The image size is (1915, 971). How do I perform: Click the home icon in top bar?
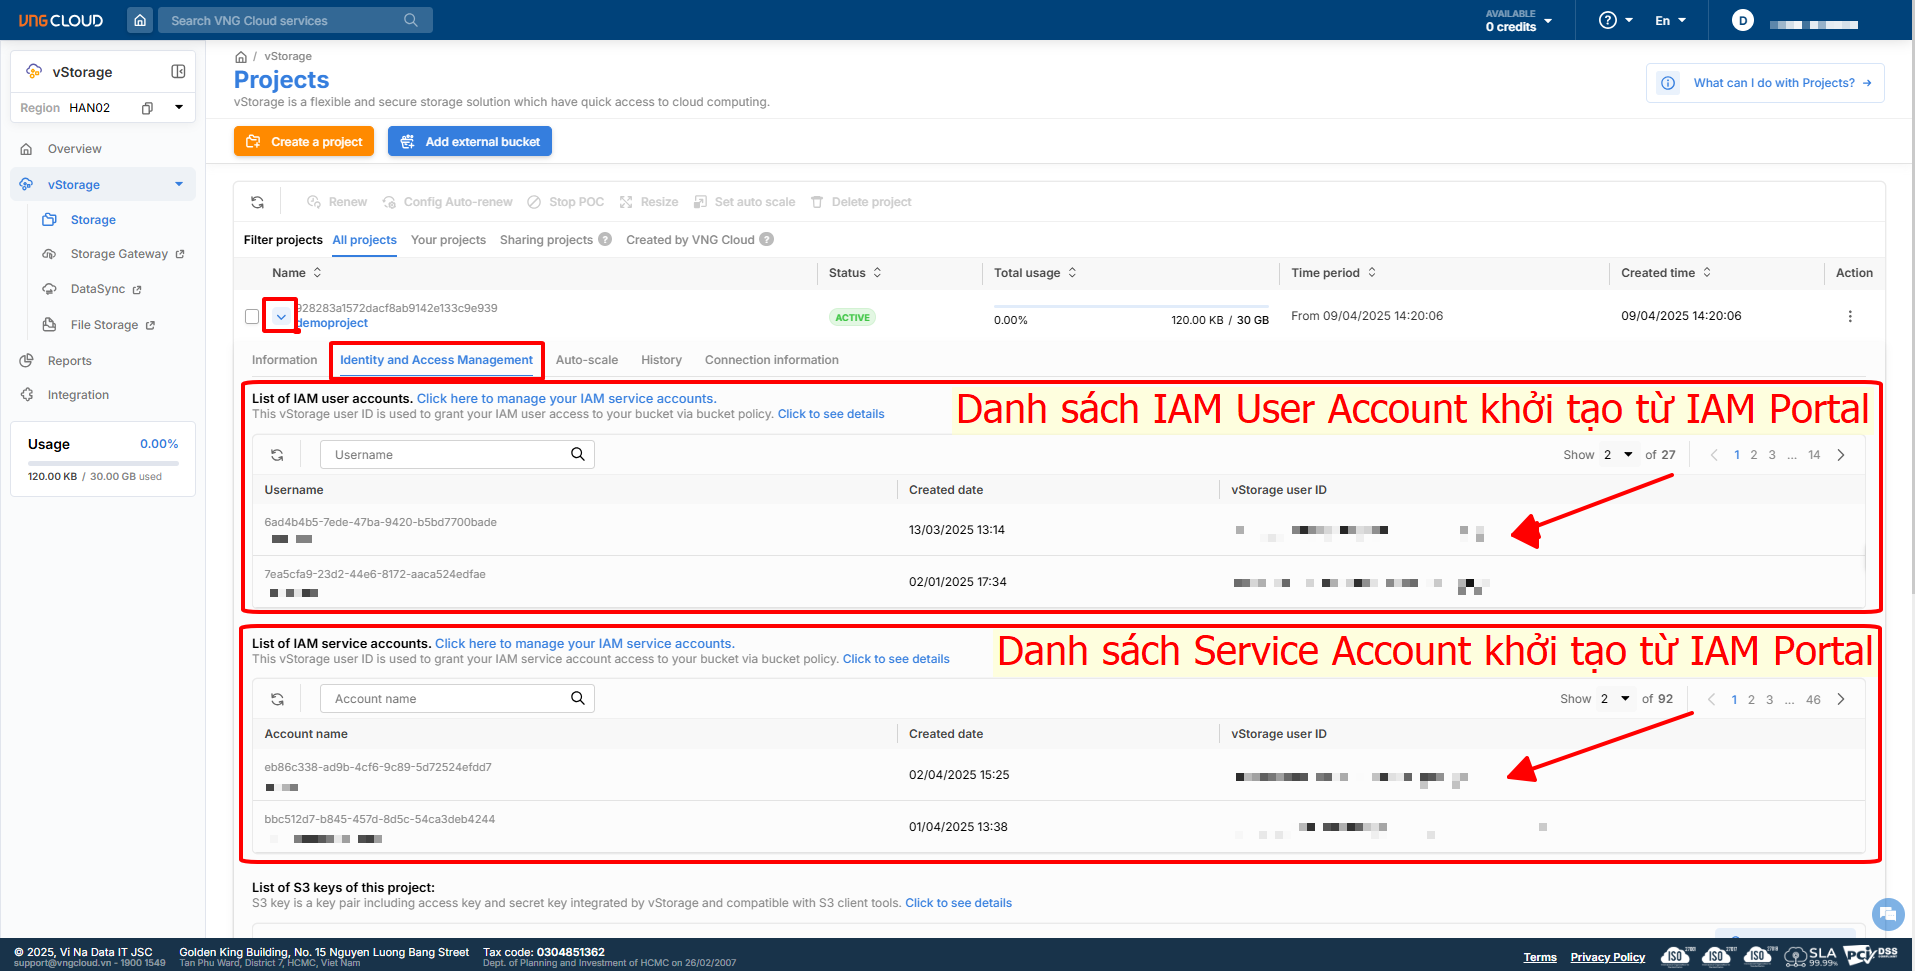(140, 20)
